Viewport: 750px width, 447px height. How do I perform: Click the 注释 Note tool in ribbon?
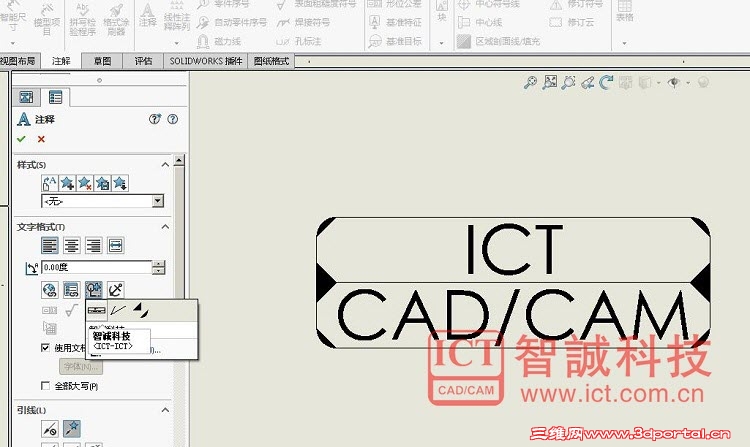[148, 14]
